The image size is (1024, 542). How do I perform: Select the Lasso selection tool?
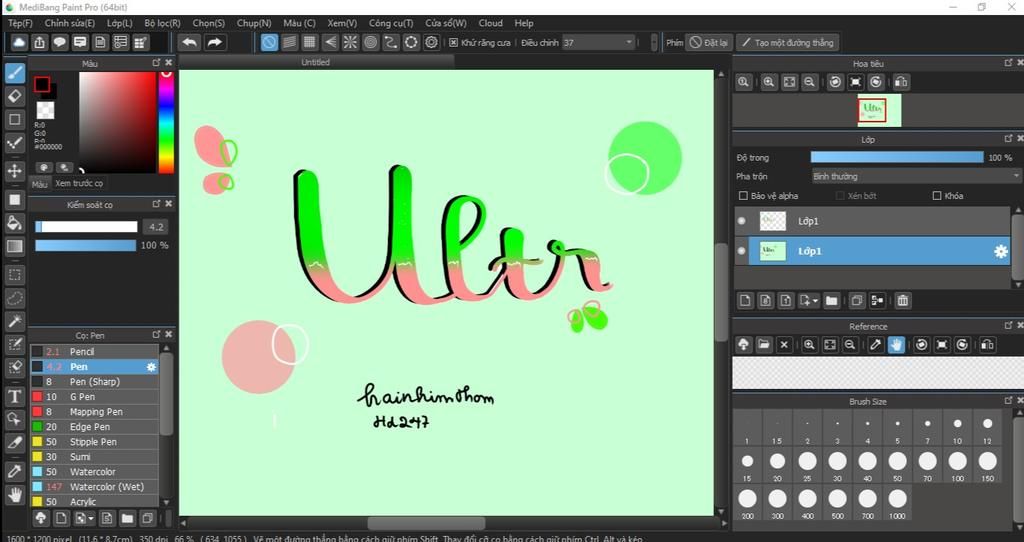(x=15, y=298)
